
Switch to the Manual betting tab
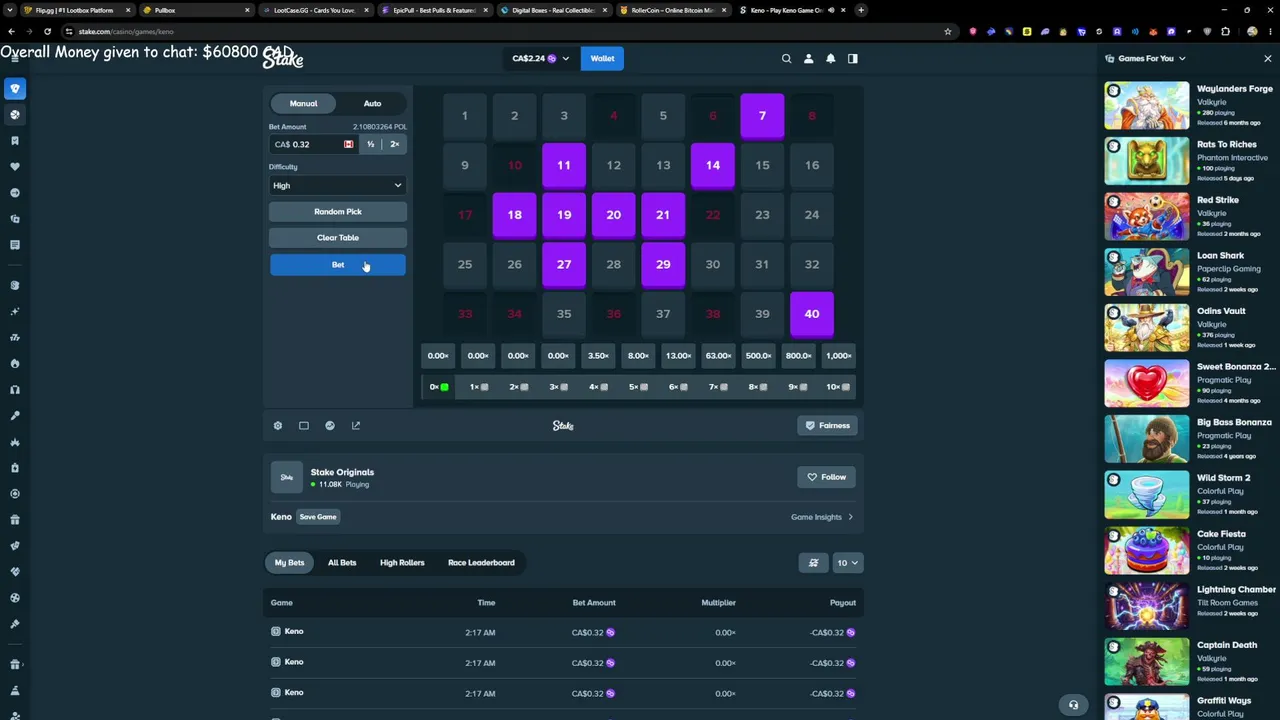click(x=303, y=103)
